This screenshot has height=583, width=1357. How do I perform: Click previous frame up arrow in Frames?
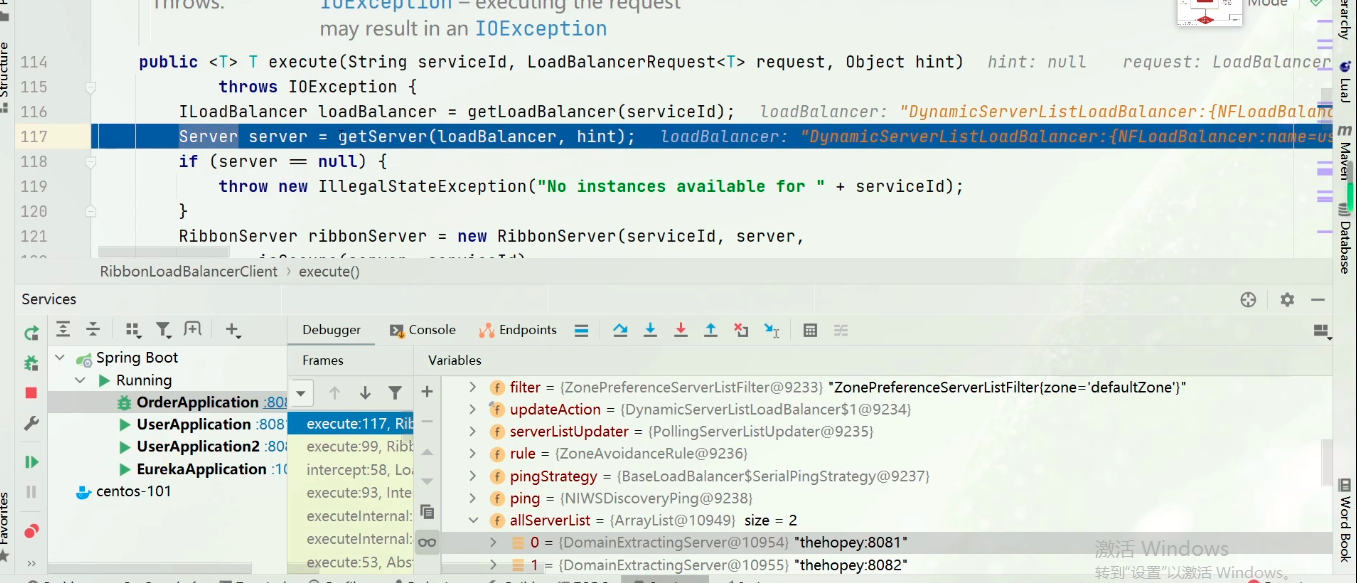335,393
